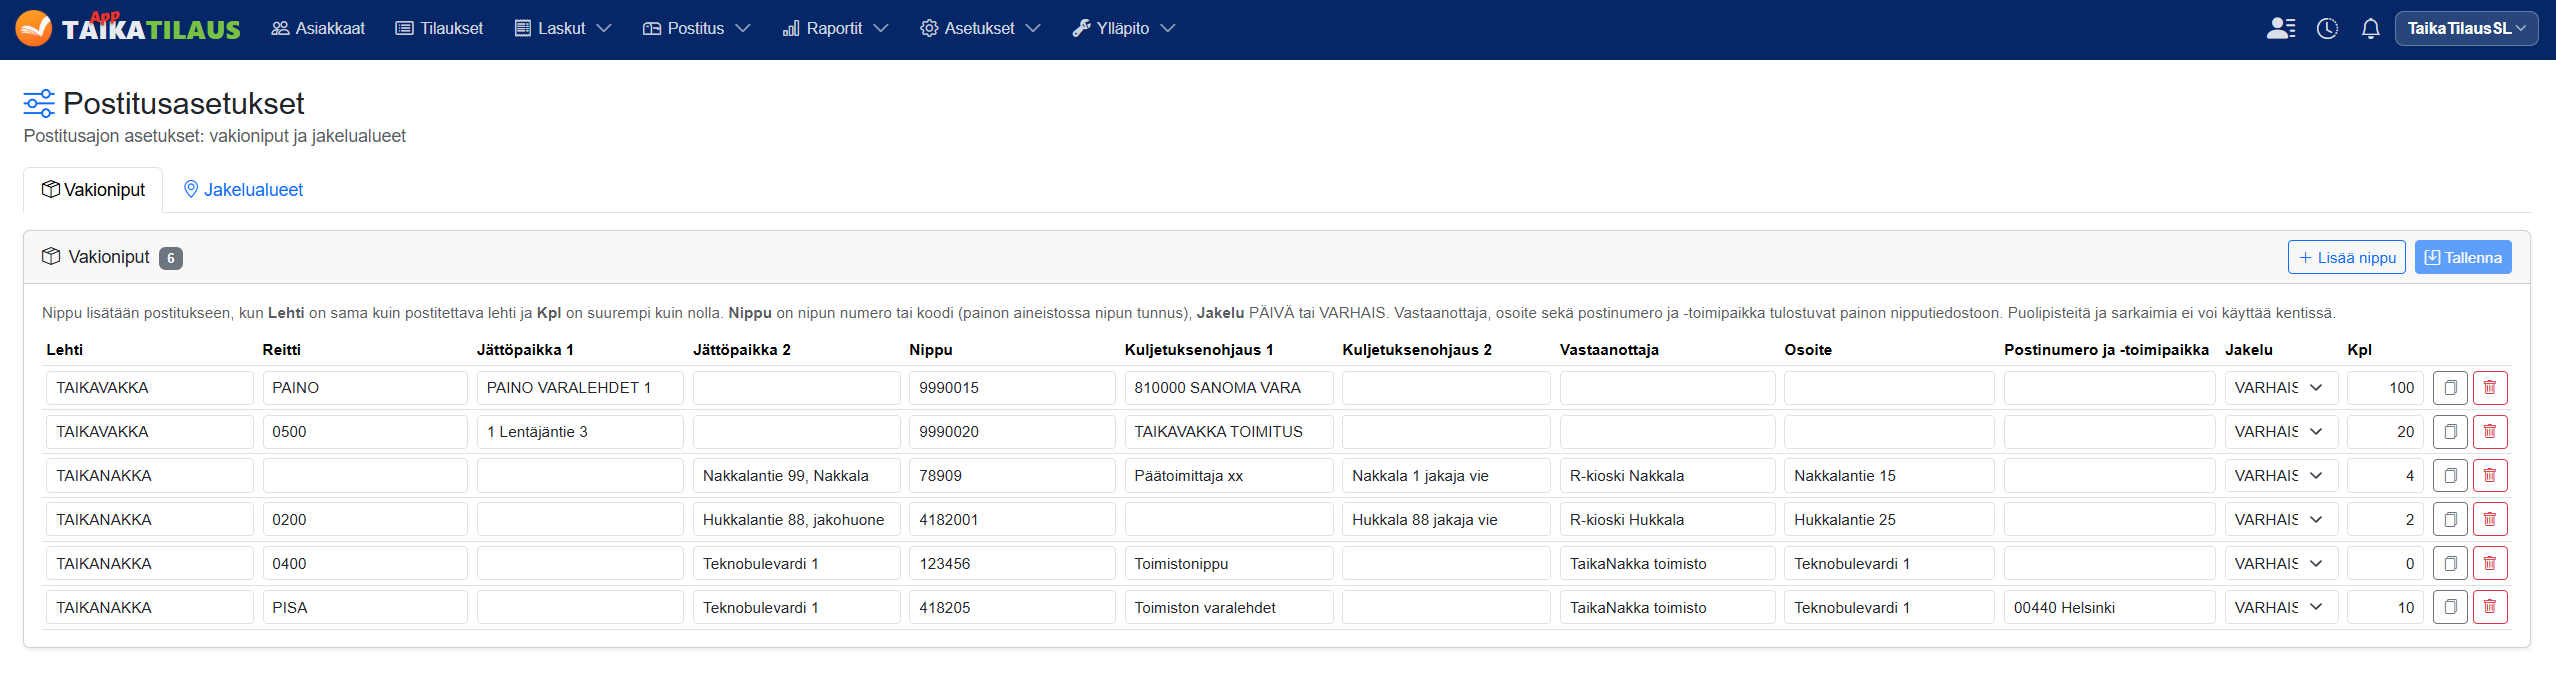The width and height of the screenshot is (2556, 687).
Task: Open Jakelu dropdown for nippu 4182001
Action: click(x=2281, y=520)
